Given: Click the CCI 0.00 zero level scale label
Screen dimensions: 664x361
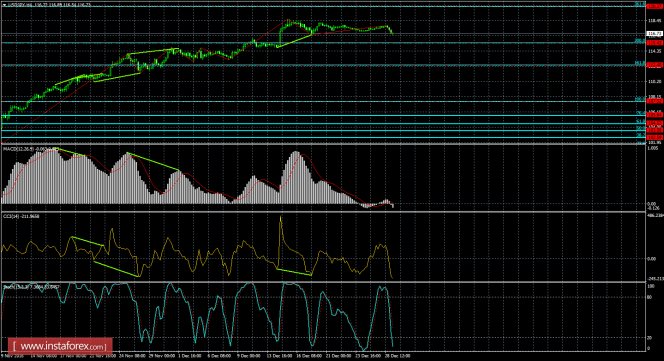Looking at the screenshot, I should (x=652, y=258).
